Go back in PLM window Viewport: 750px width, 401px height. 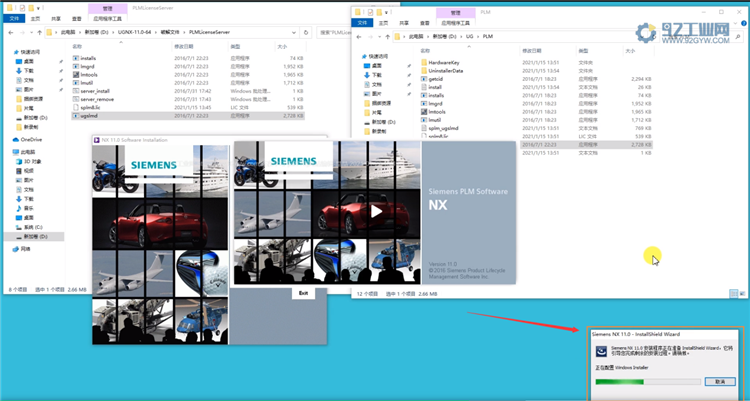point(359,36)
